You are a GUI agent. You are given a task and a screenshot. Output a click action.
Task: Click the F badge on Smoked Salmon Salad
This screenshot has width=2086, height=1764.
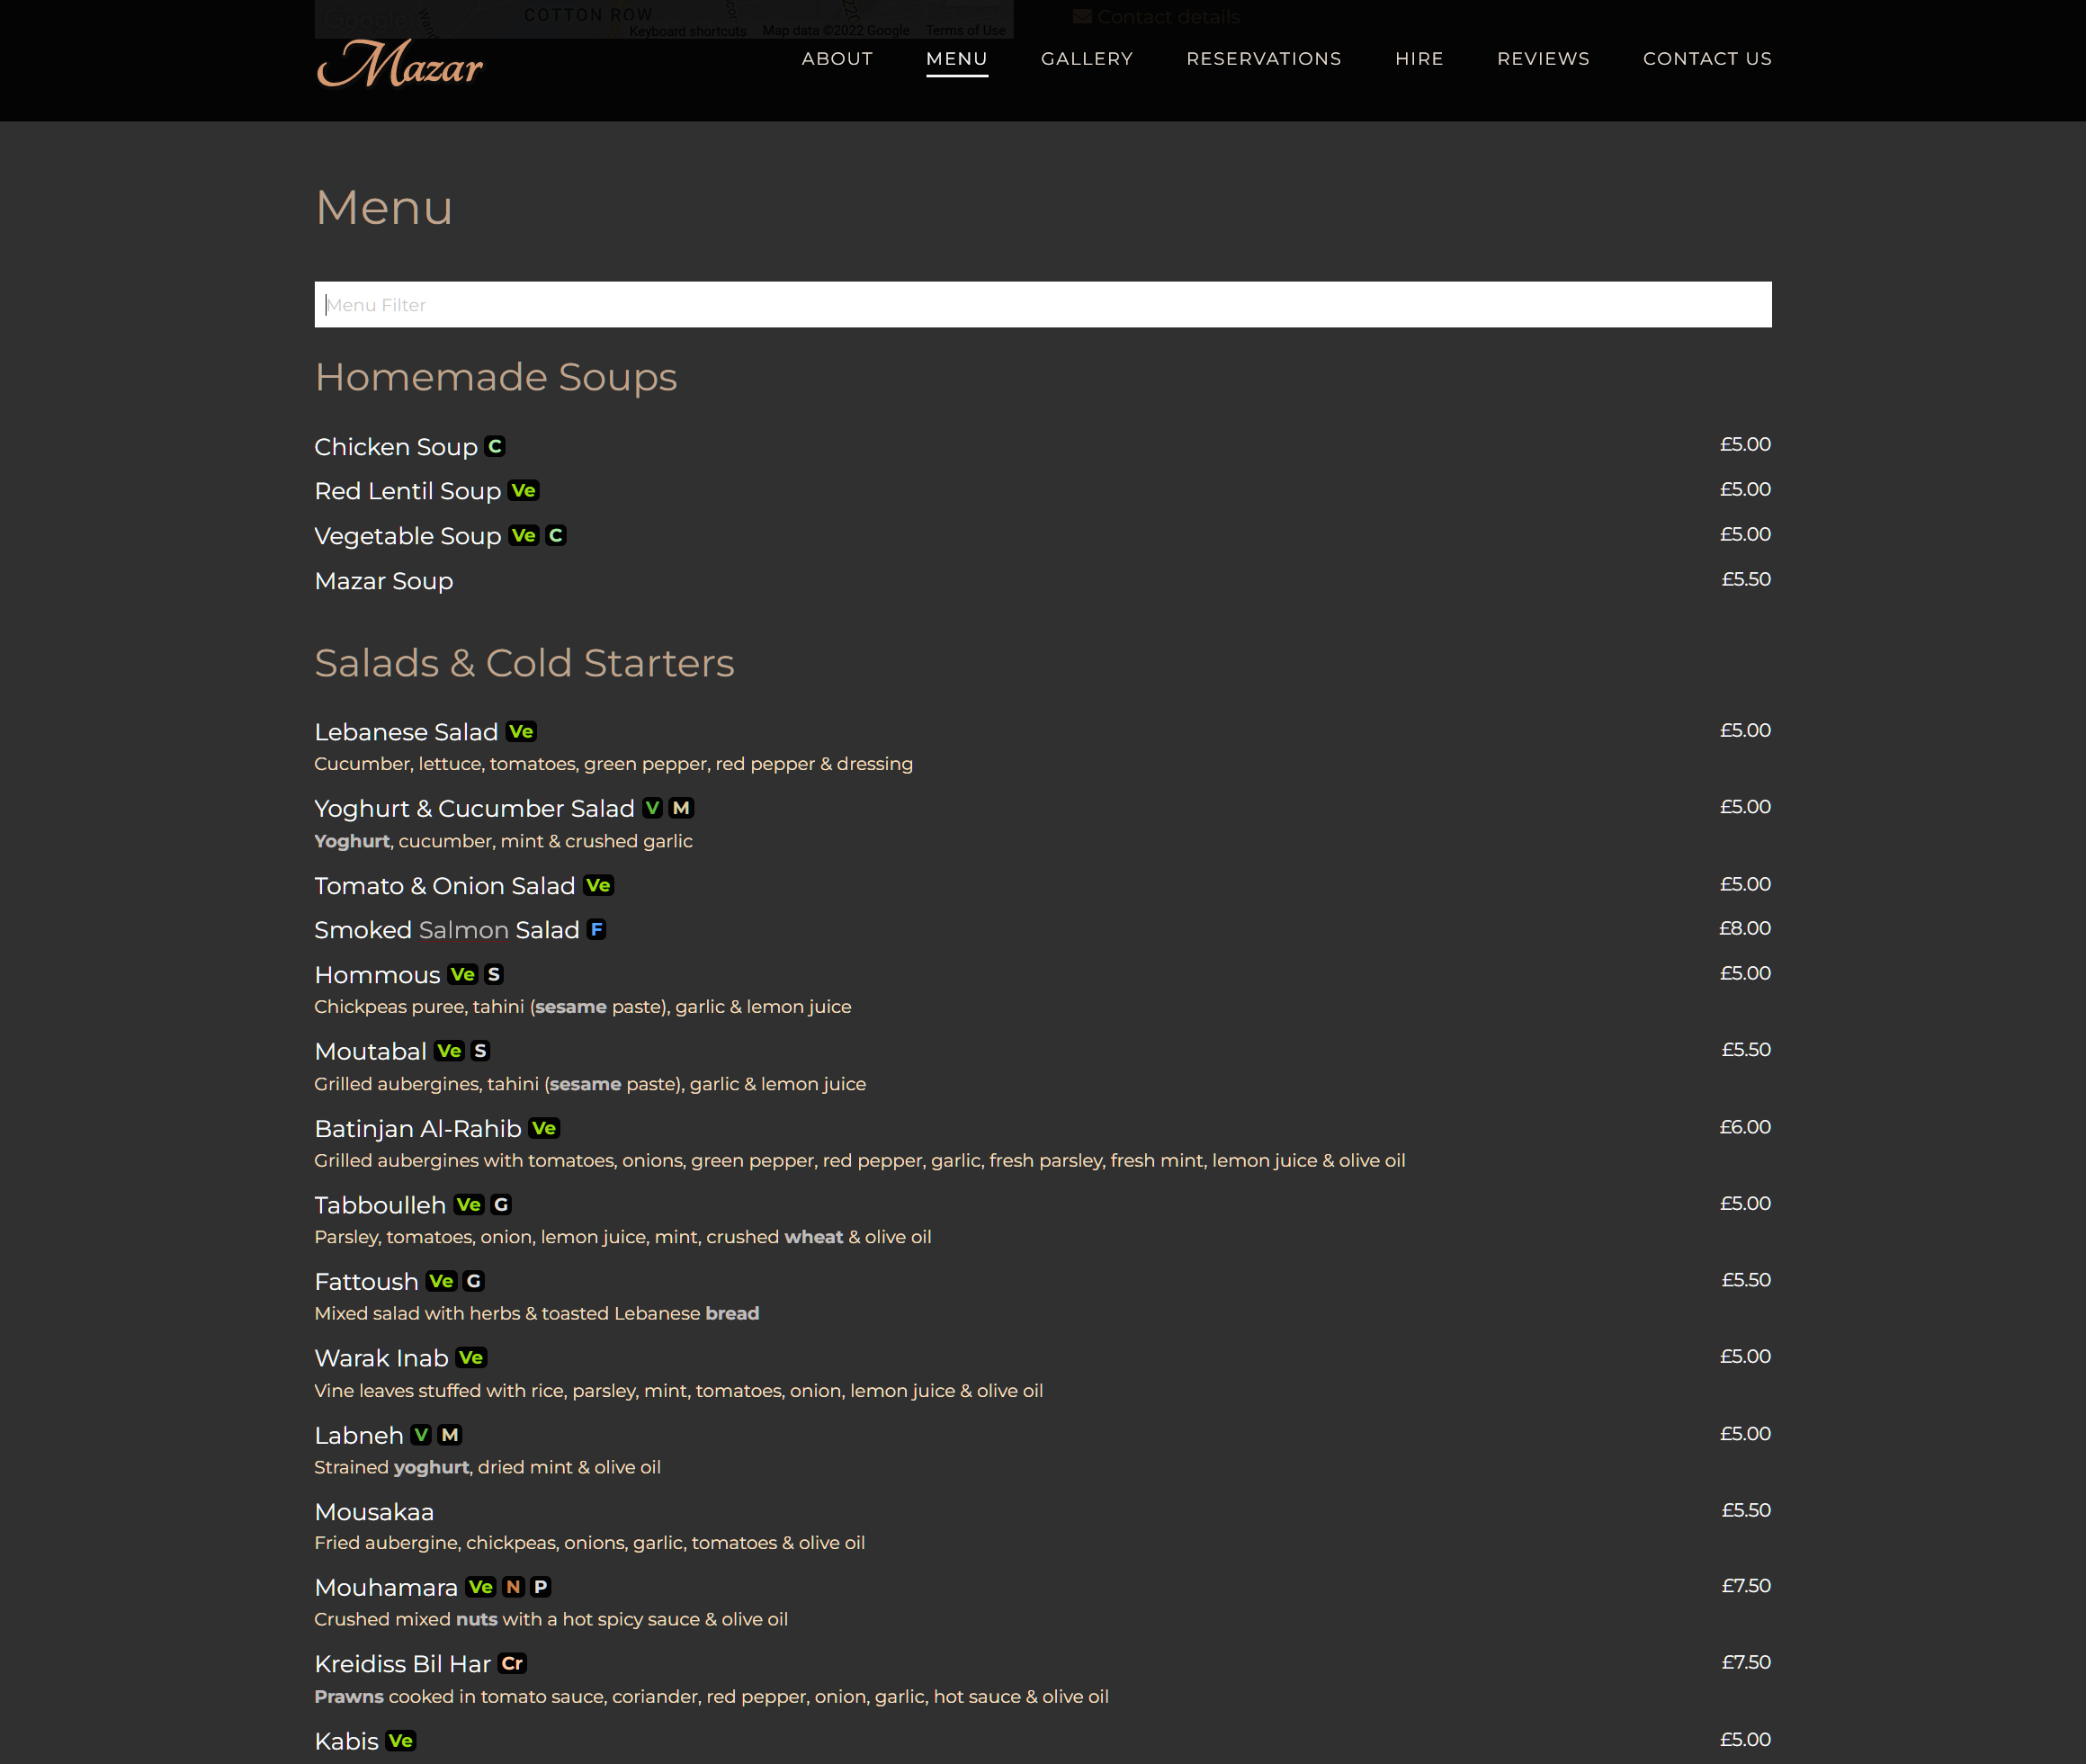(x=597, y=929)
